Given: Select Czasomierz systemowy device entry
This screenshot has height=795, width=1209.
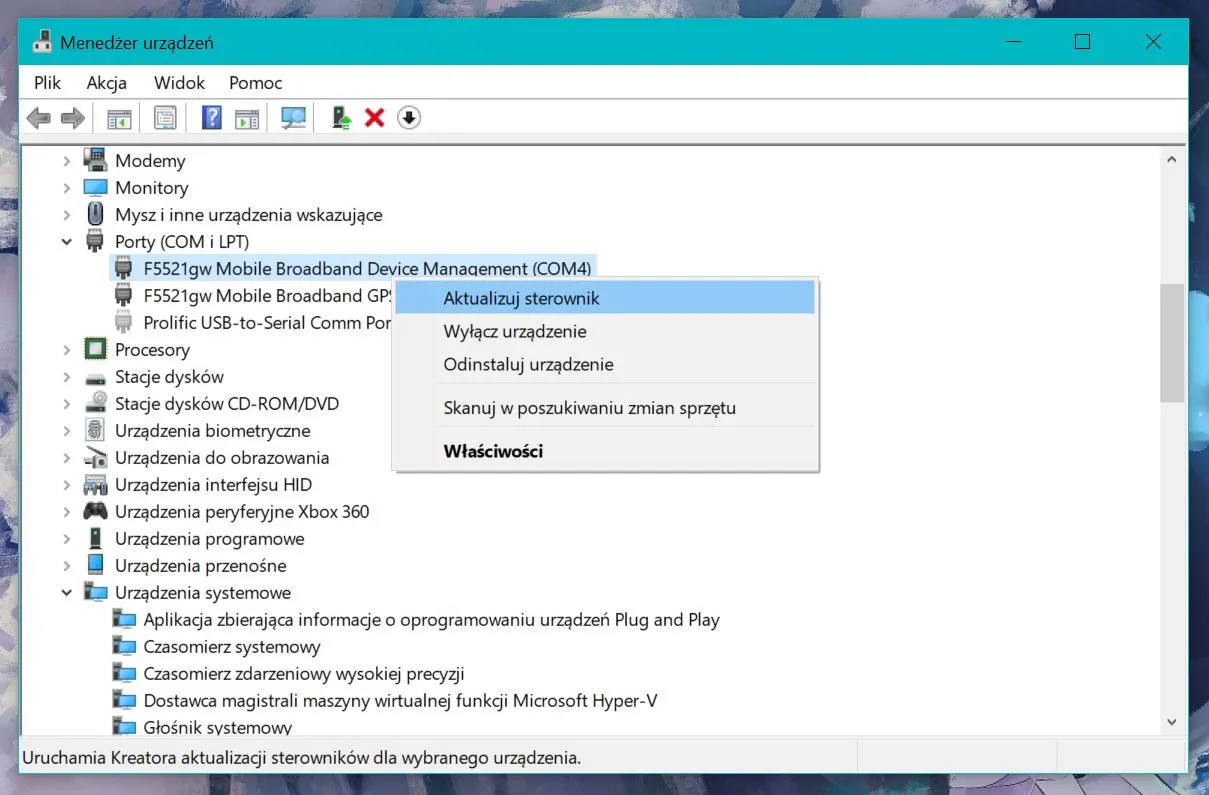Looking at the screenshot, I should pos(231,647).
